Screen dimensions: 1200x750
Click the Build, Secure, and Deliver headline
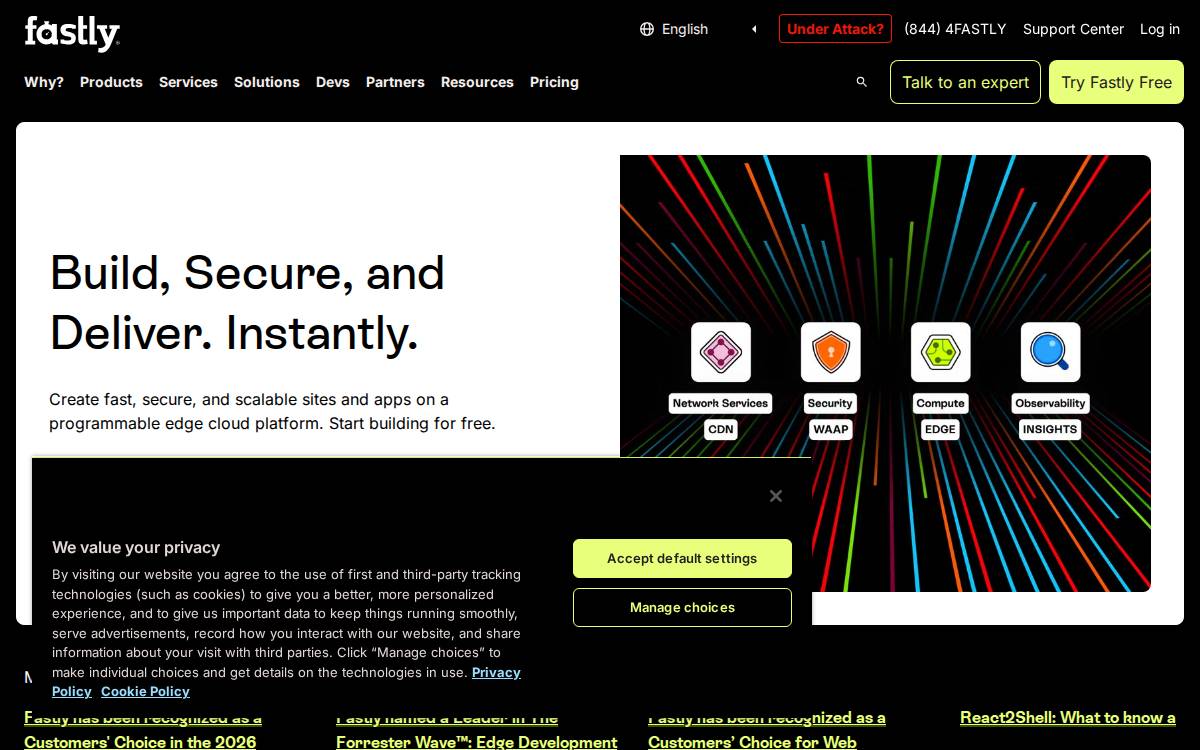(x=247, y=302)
